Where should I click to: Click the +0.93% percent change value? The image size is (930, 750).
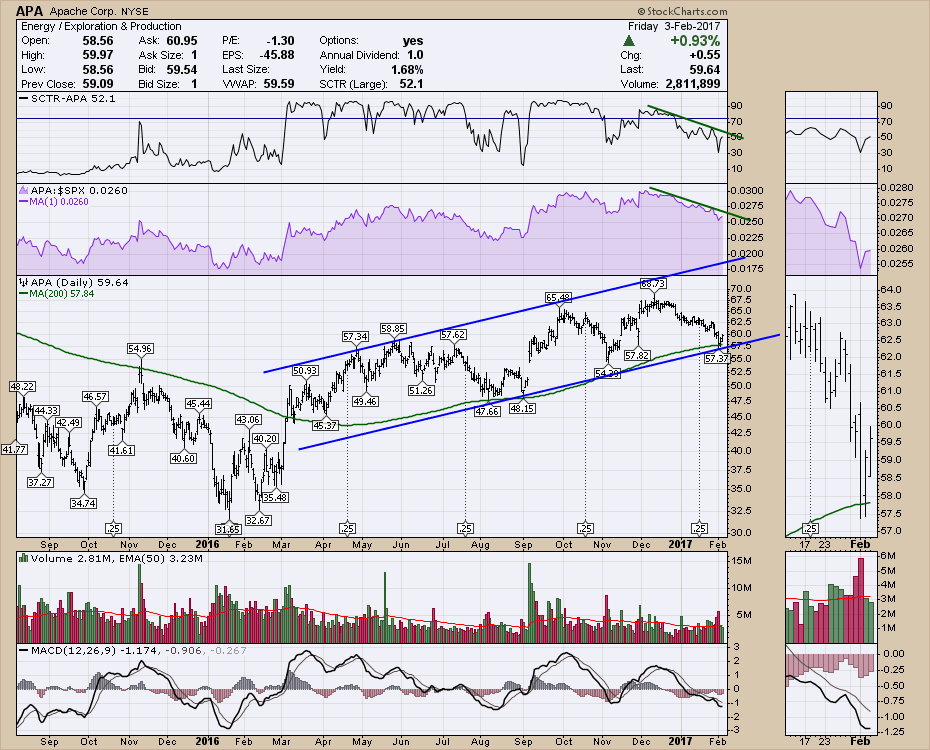[x=695, y=41]
